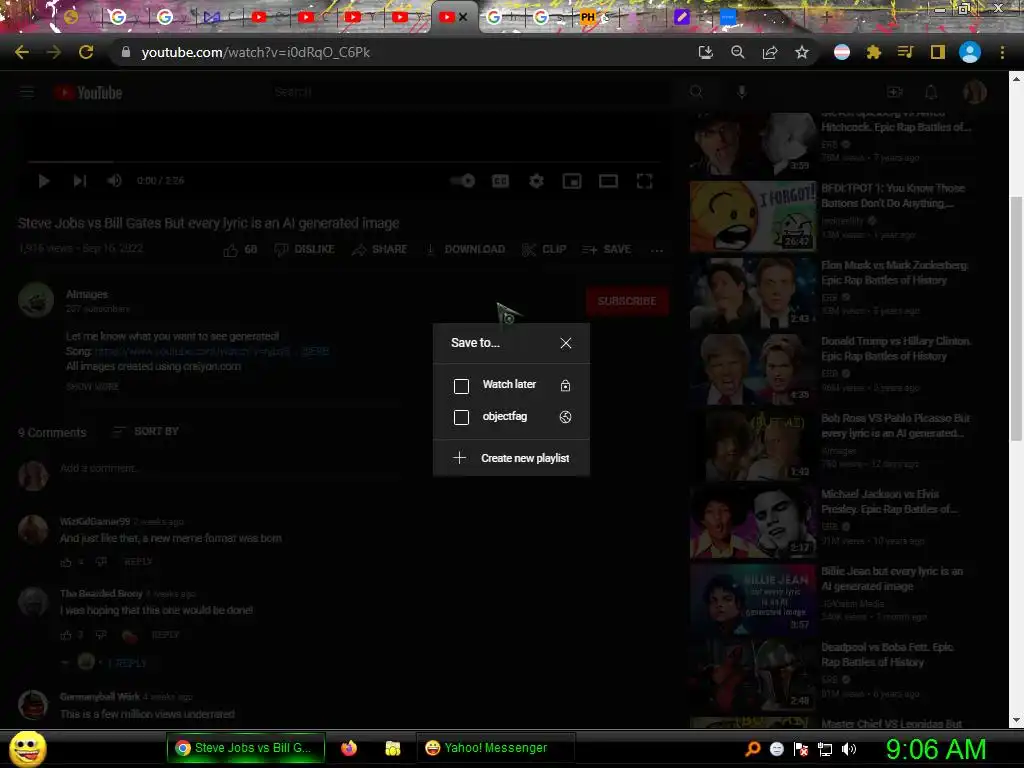The height and width of the screenshot is (768, 1024).
Task: Open the AImages channel name
Action: [87, 295]
